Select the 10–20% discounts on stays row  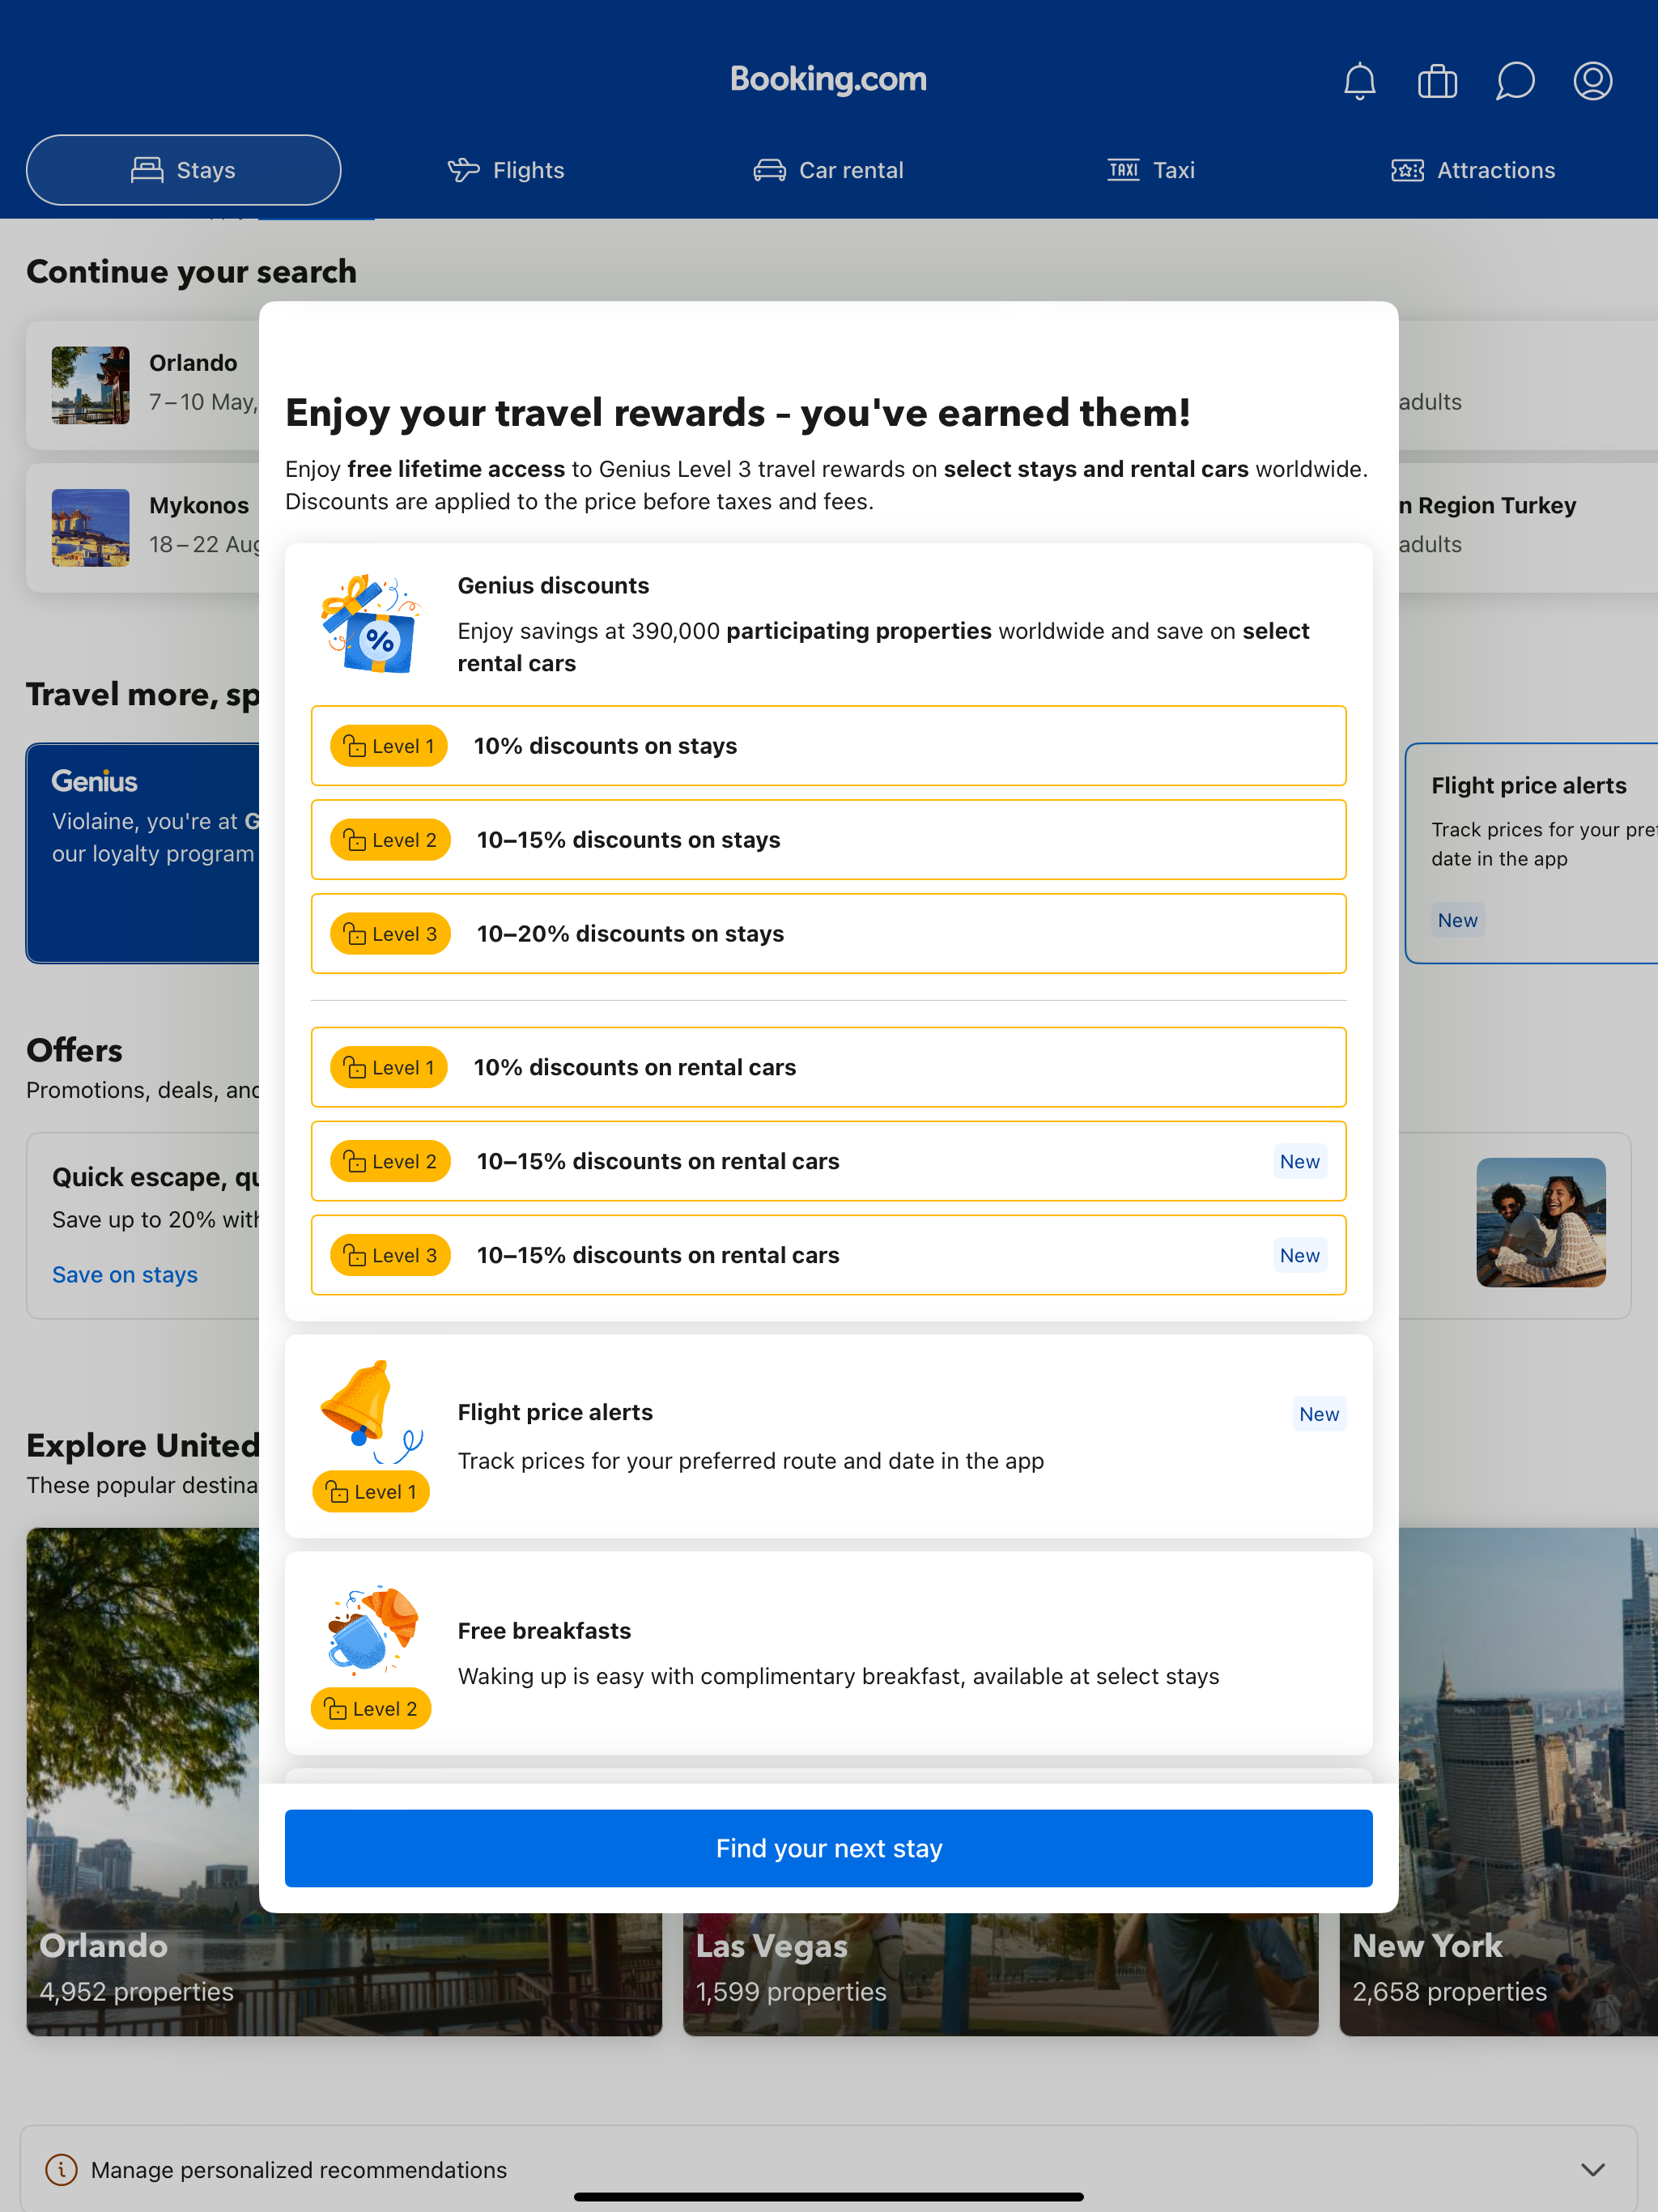[x=828, y=934]
